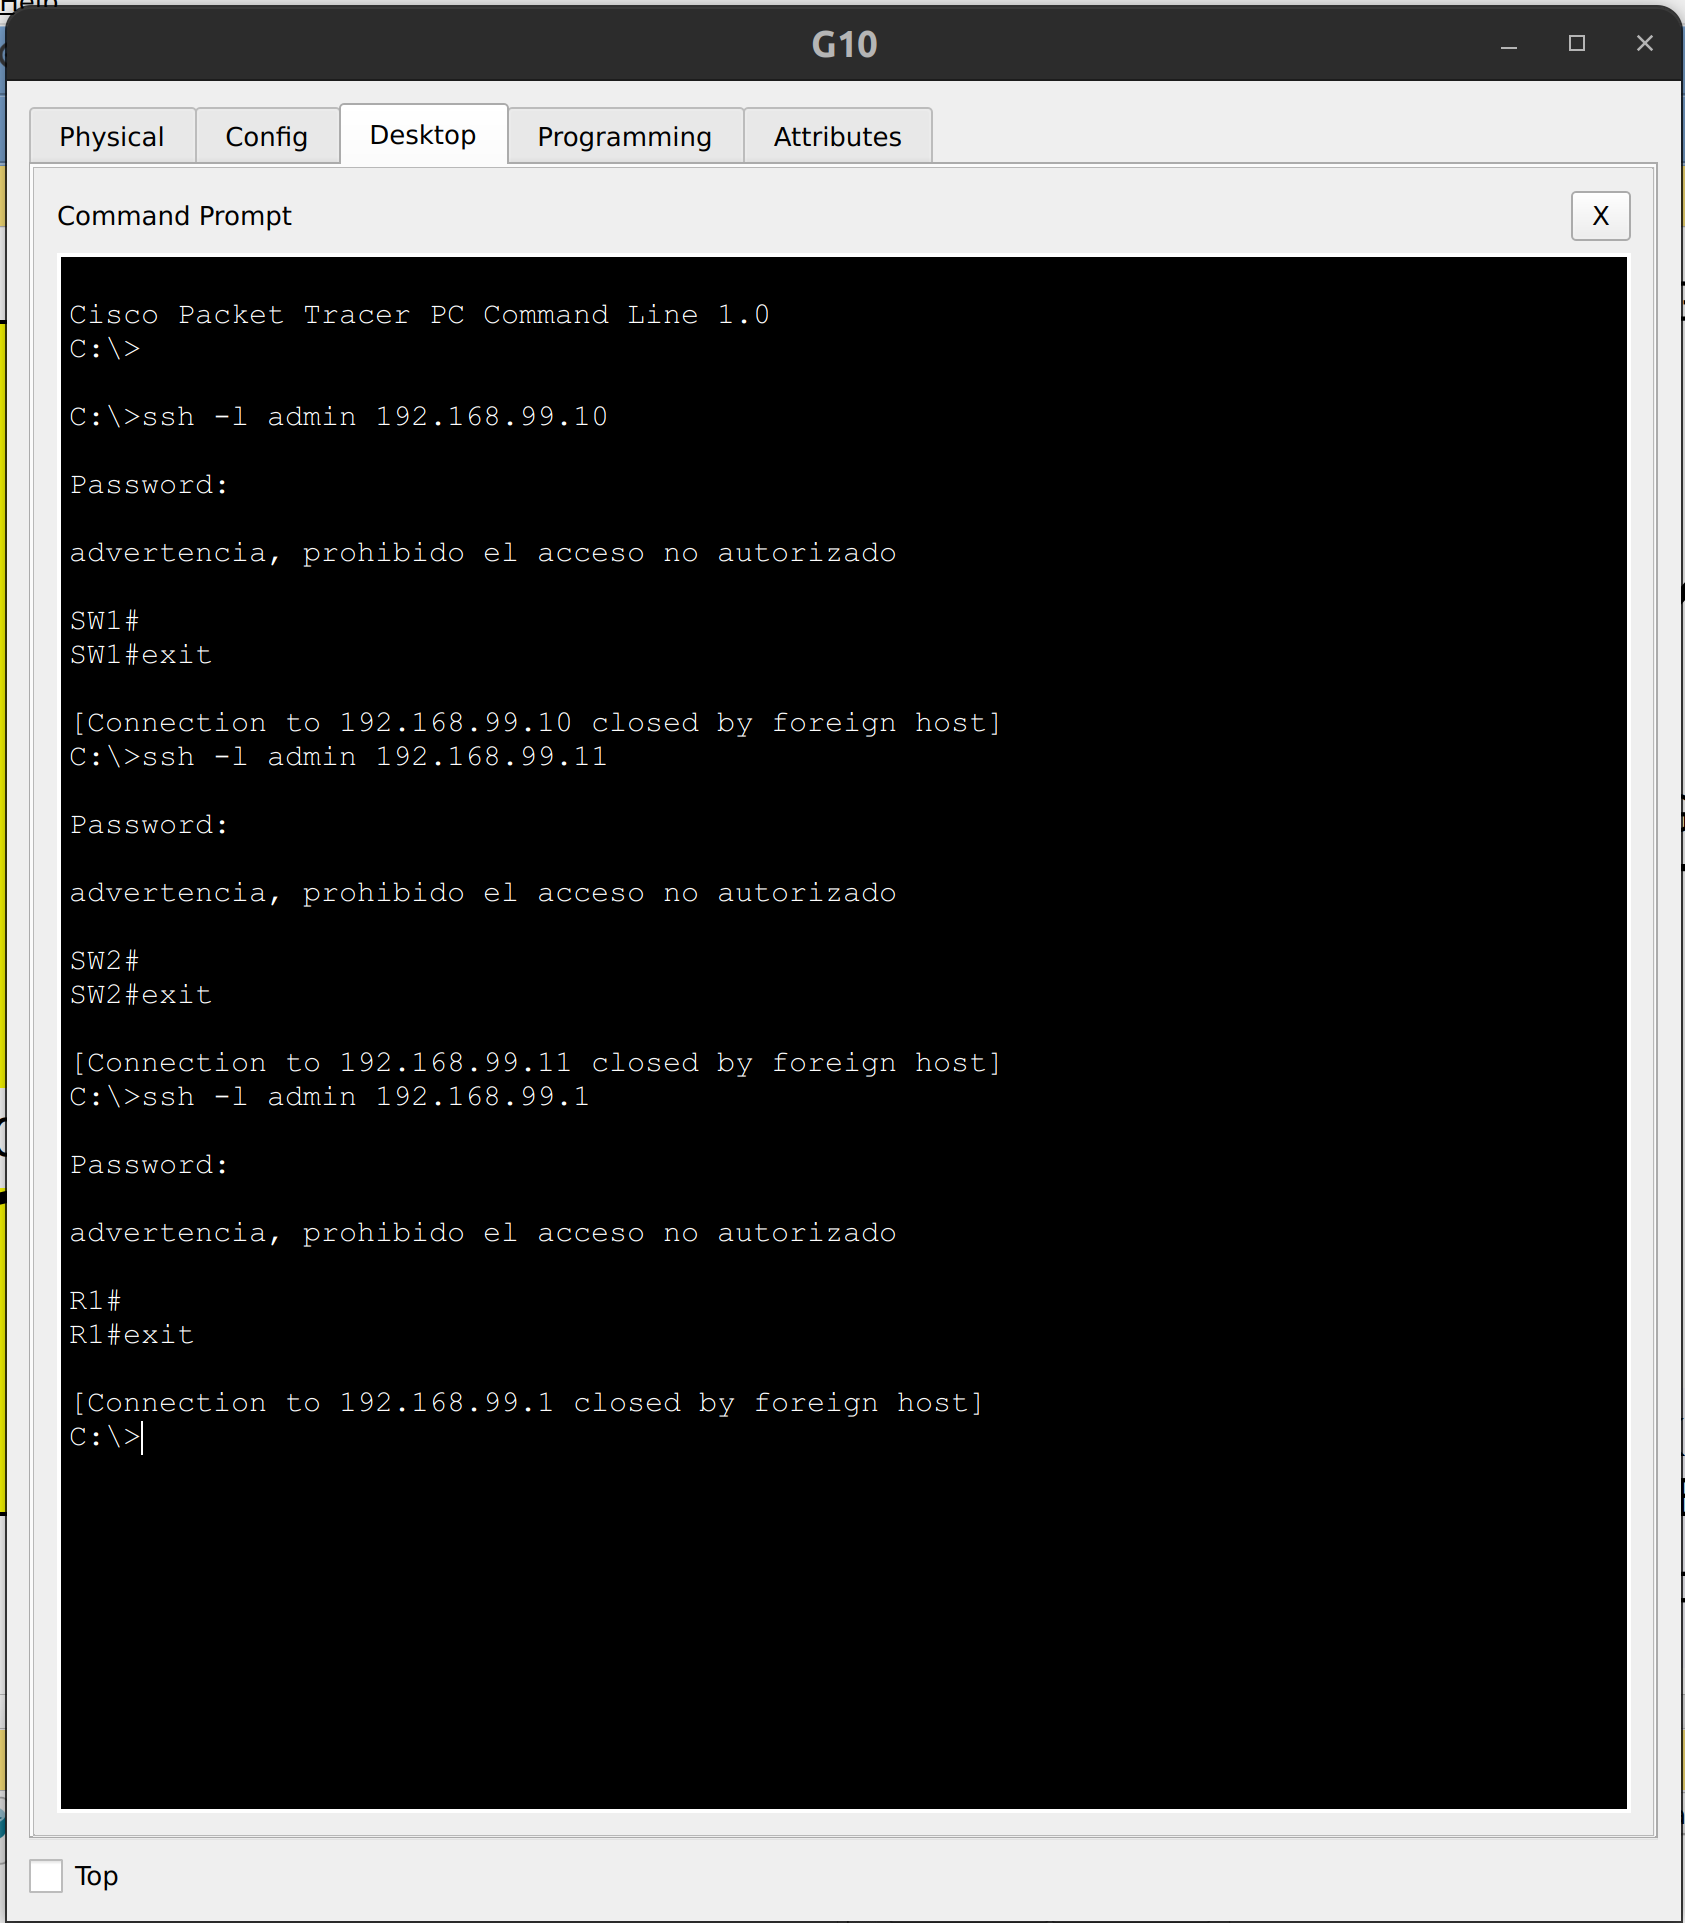Select the Desktop tab

423,133
